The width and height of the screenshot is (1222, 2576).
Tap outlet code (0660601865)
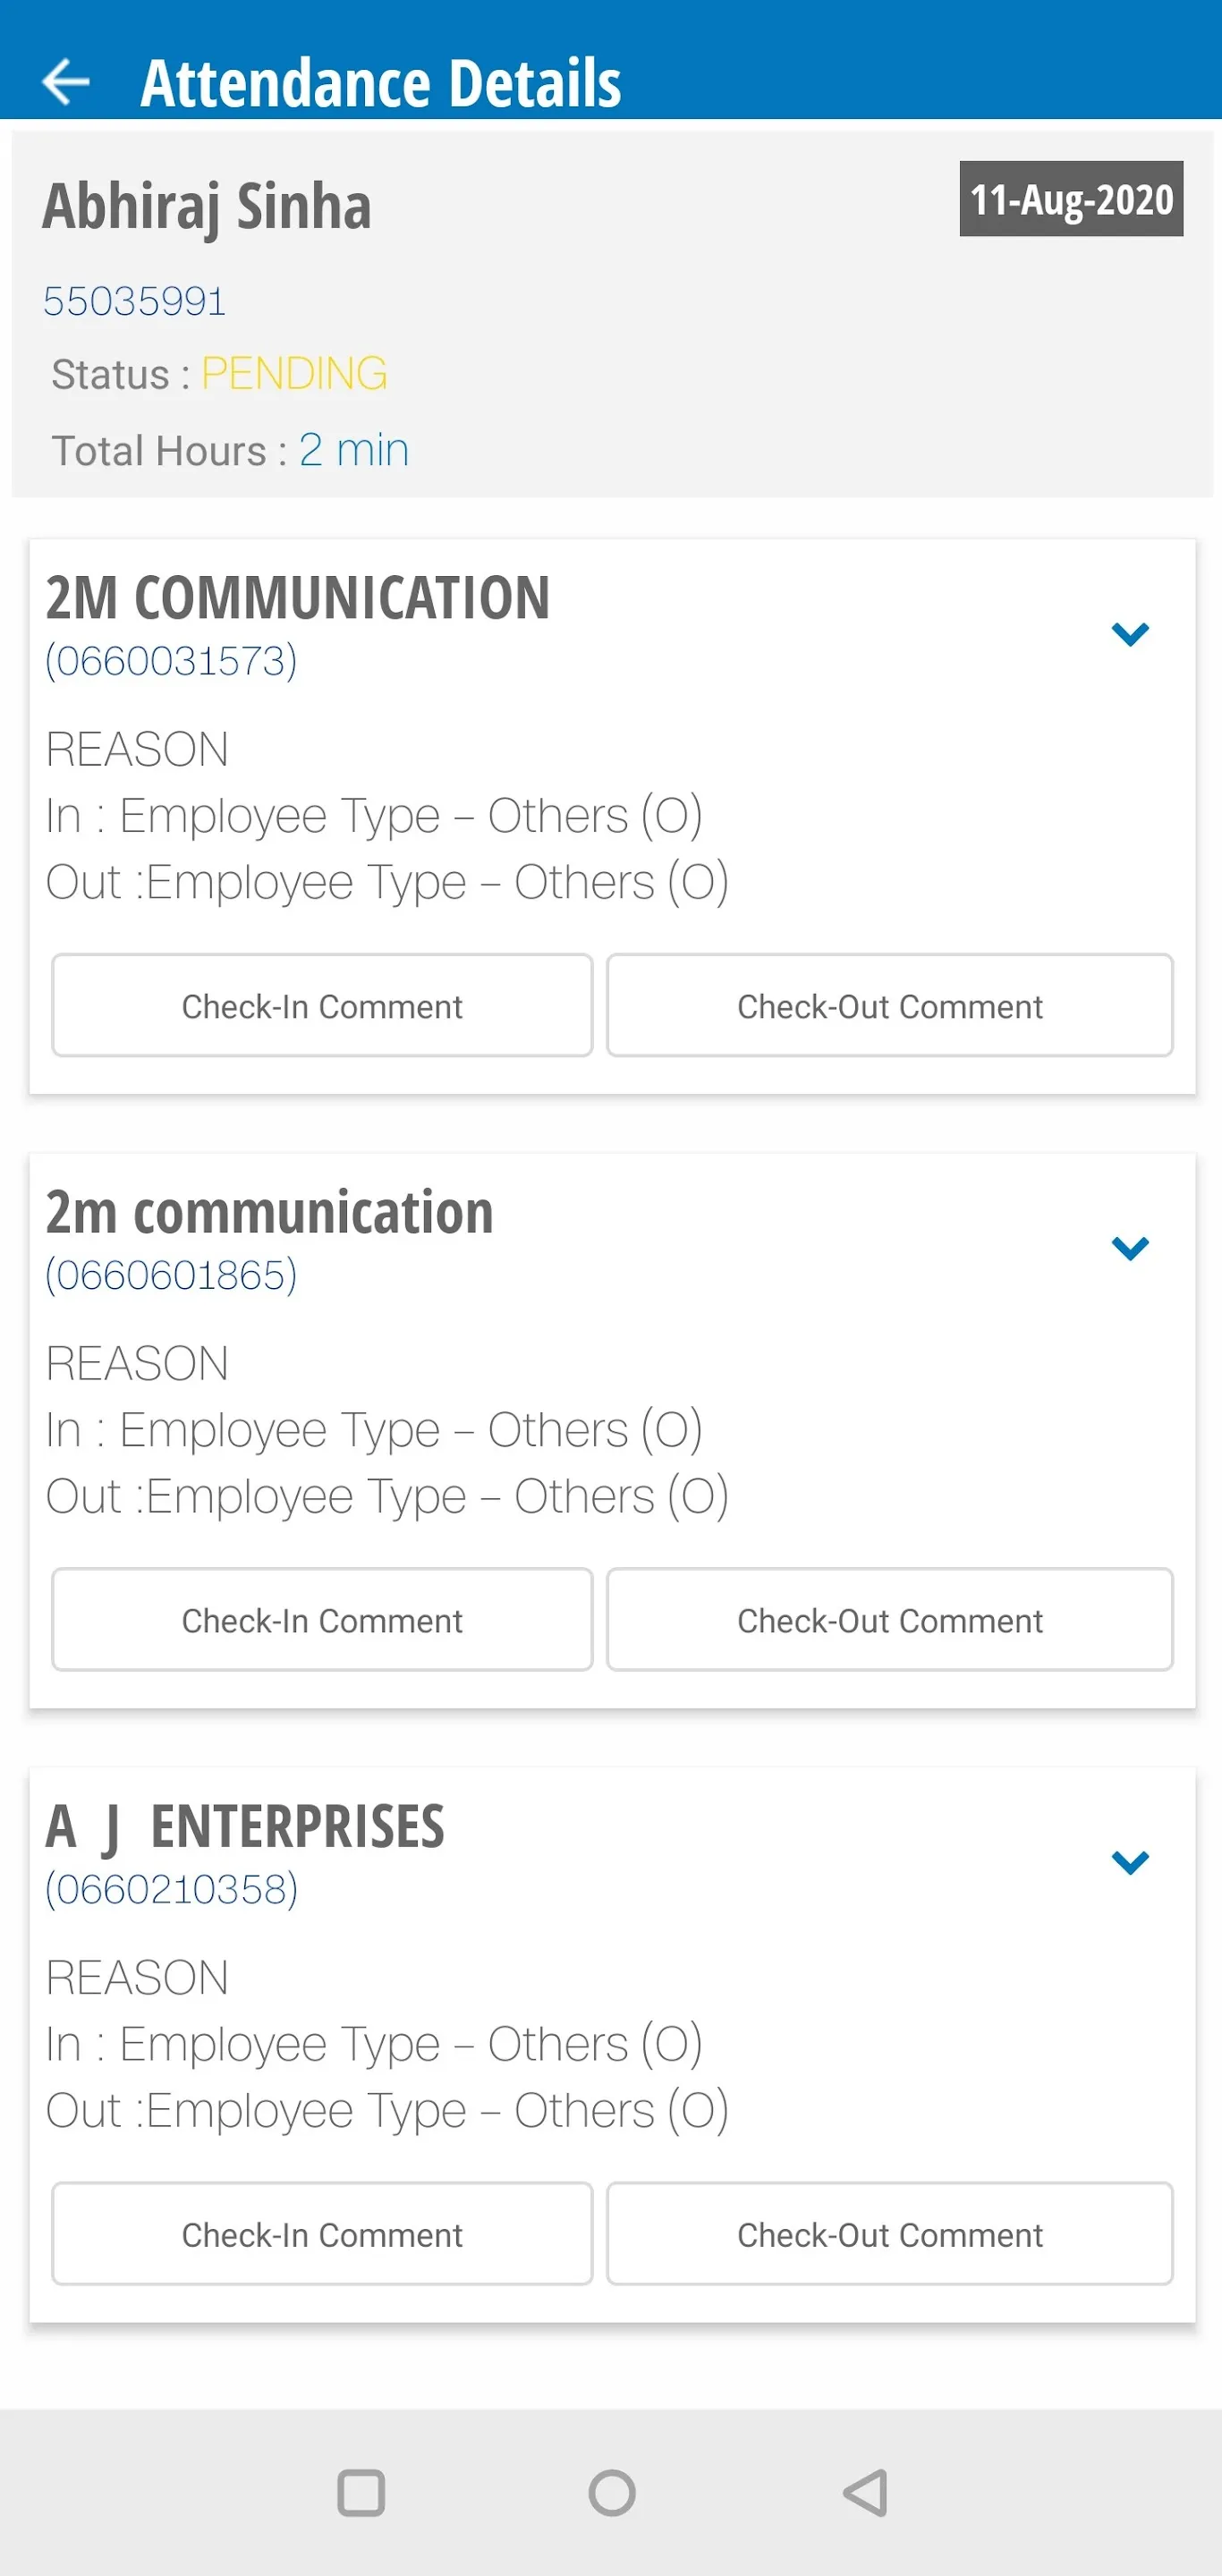tap(171, 1275)
